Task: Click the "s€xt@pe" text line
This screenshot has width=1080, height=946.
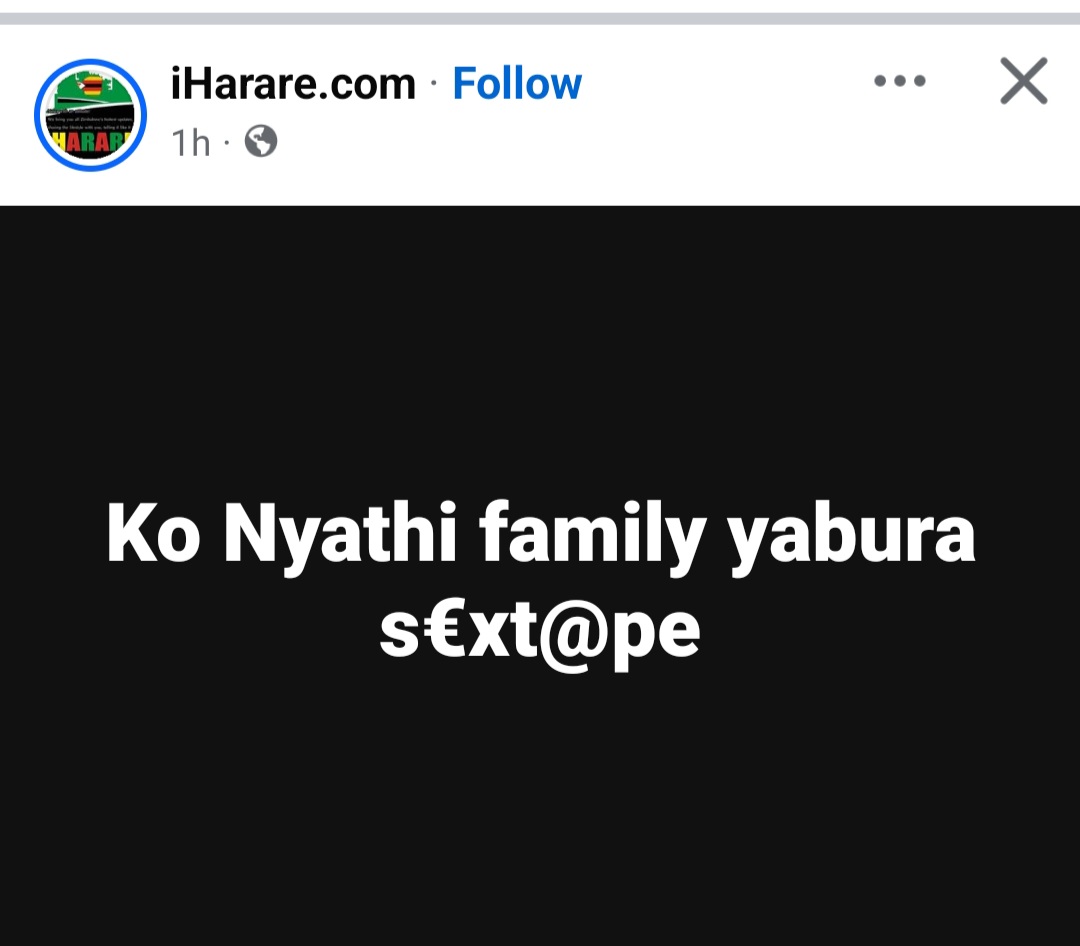Action: [540, 633]
